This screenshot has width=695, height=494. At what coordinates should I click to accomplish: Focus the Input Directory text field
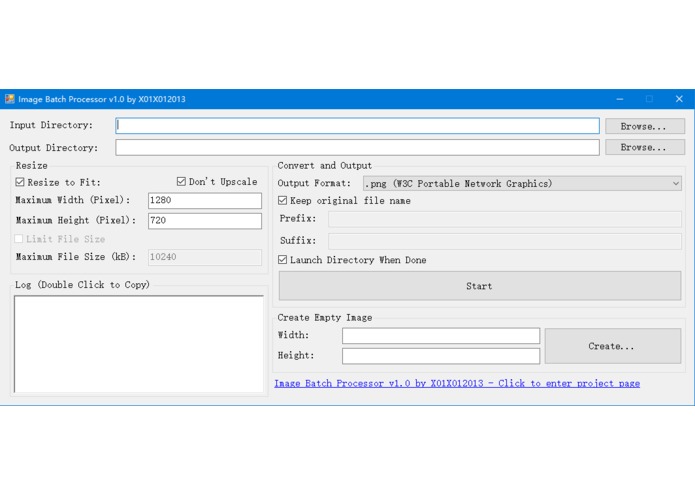(x=357, y=126)
